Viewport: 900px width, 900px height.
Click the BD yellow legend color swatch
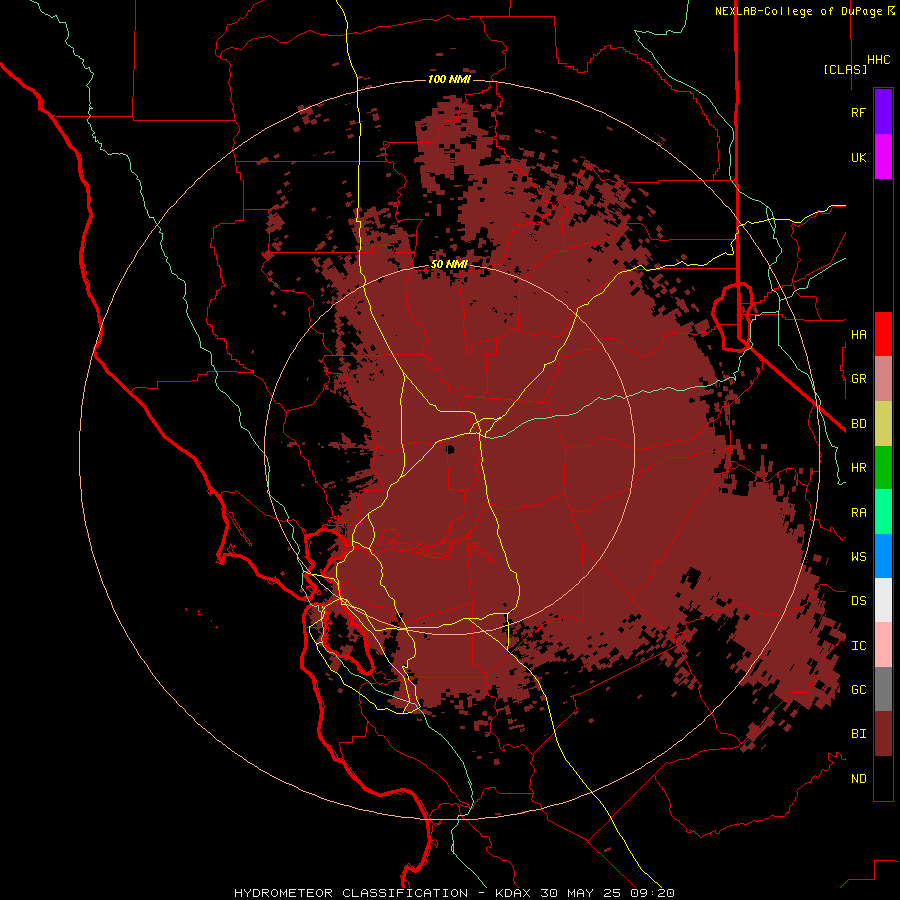pos(883,423)
